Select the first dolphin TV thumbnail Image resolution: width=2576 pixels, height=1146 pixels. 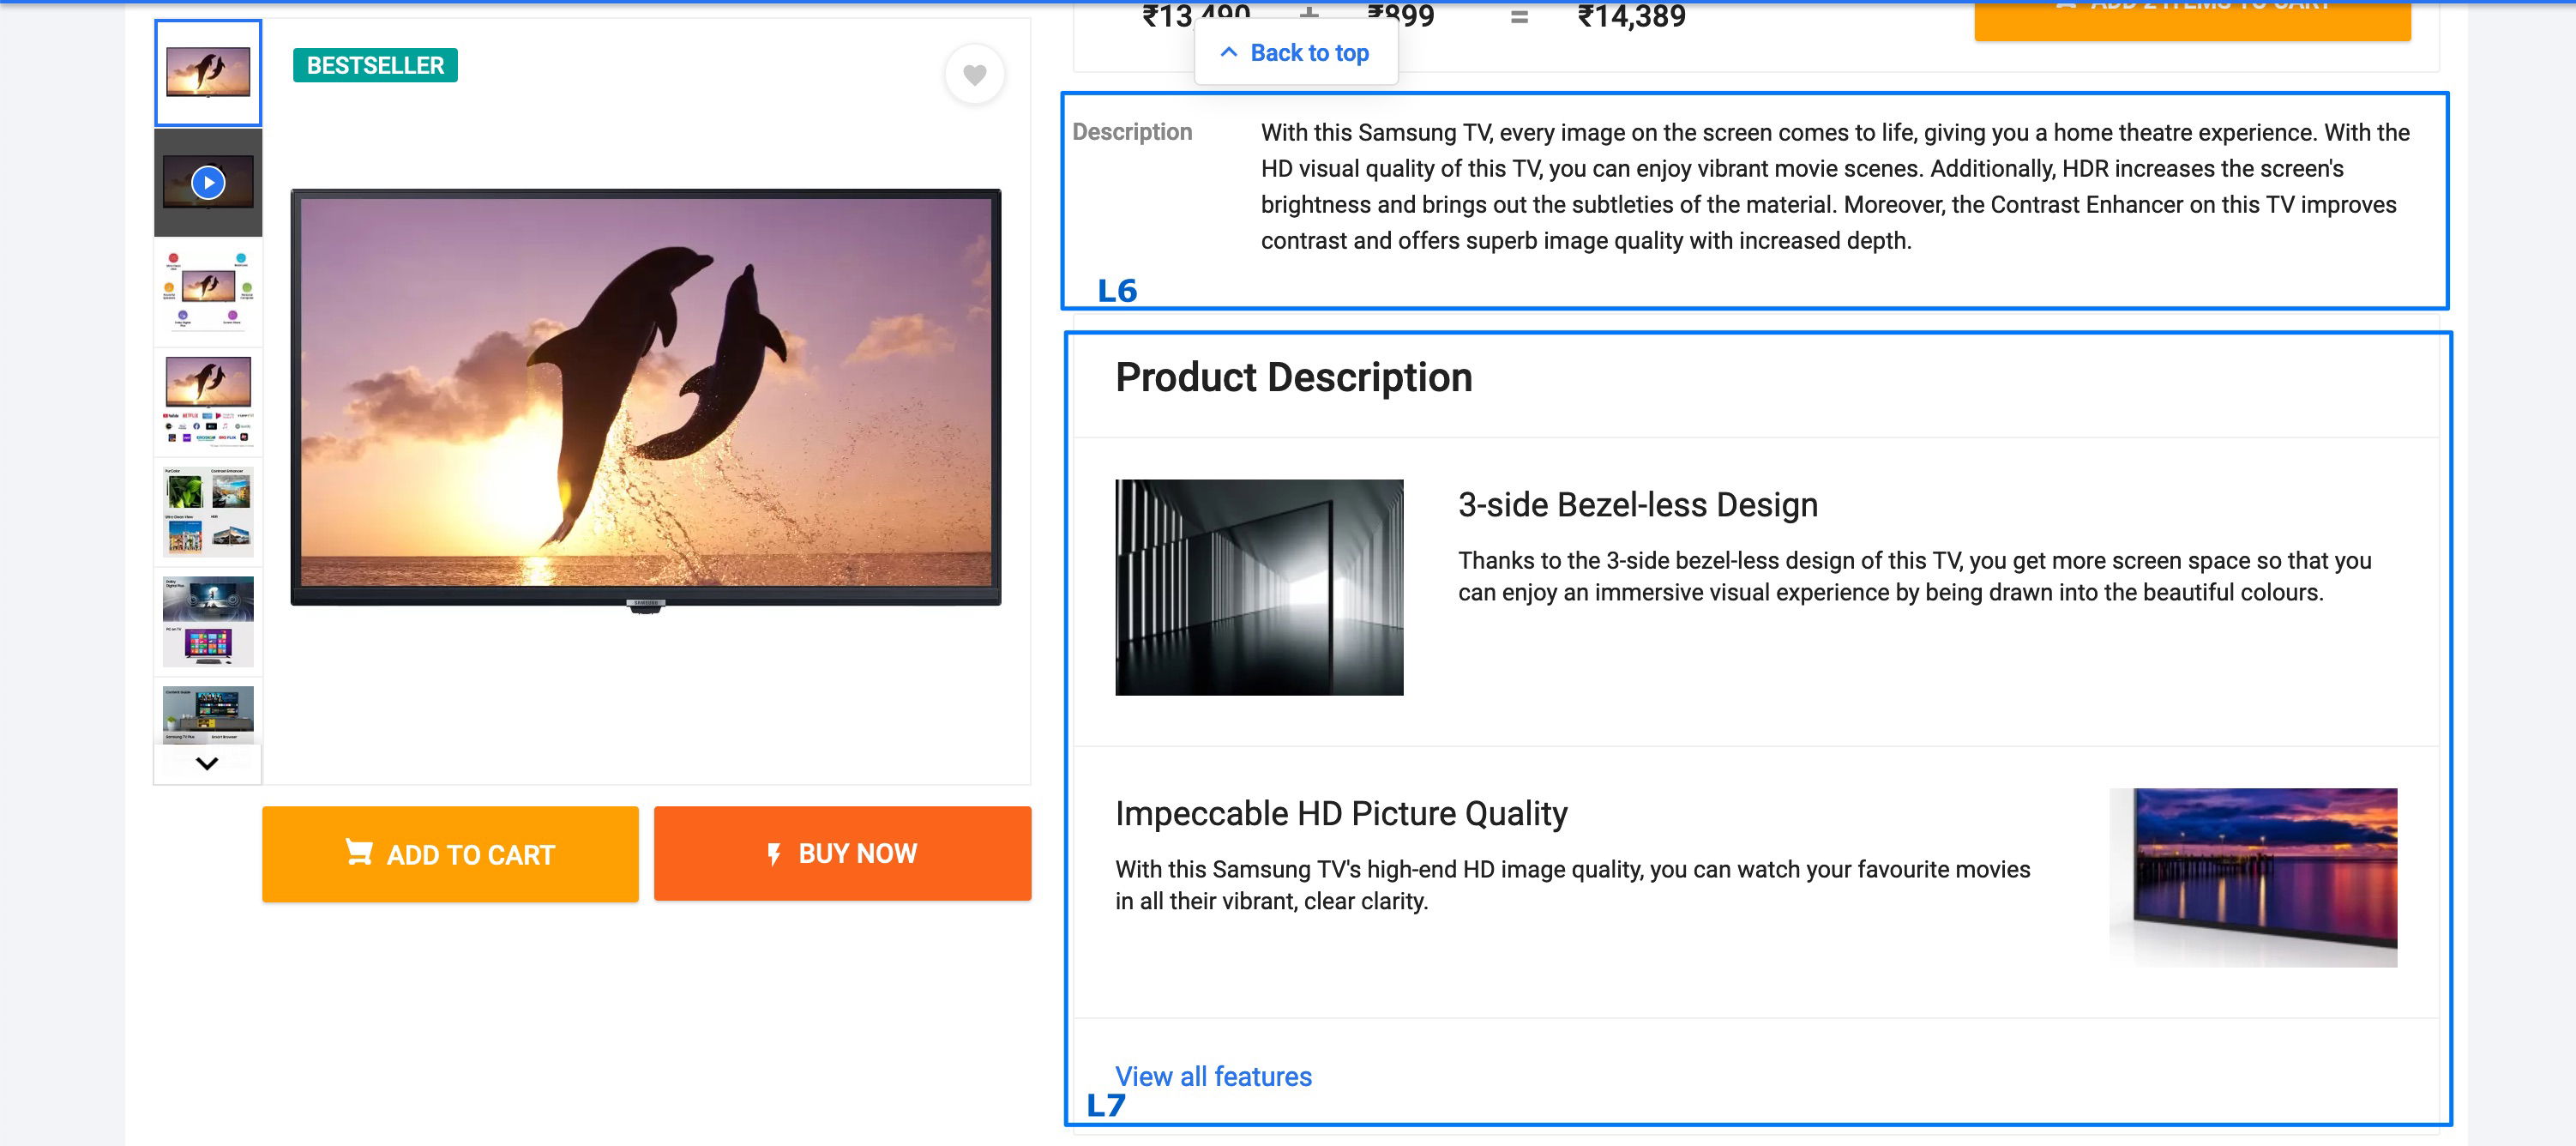tap(208, 73)
